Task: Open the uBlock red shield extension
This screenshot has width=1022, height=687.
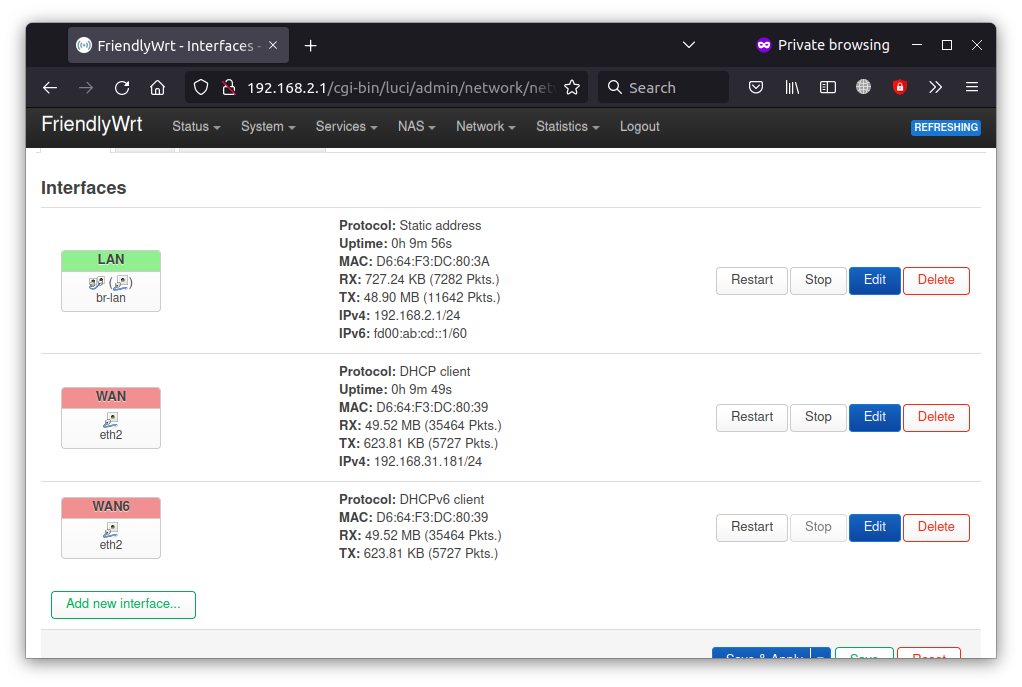Action: pyautogui.click(x=899, y=87)
